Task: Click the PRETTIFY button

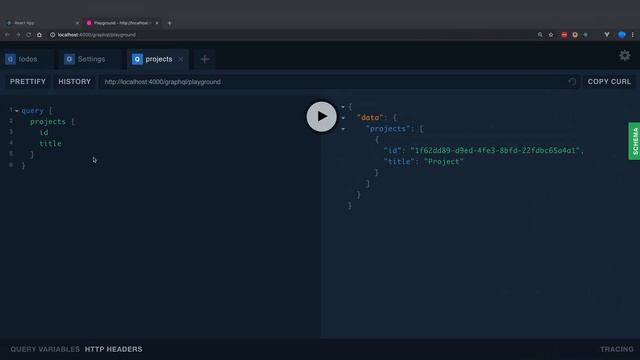Action: coord(28,82)
